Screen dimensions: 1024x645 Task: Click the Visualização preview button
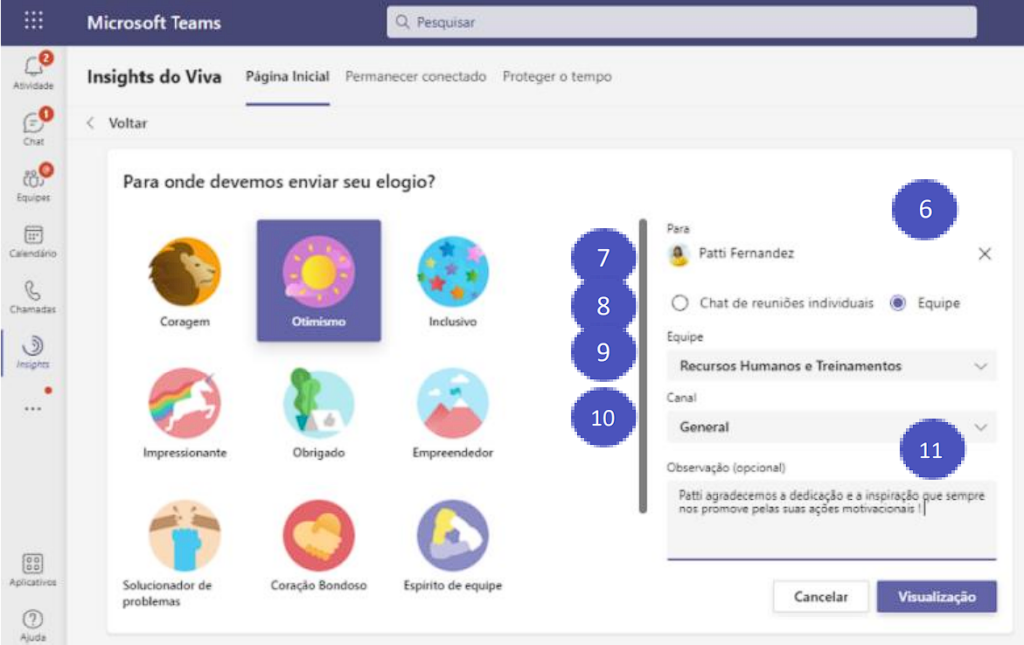click(936, 597)
